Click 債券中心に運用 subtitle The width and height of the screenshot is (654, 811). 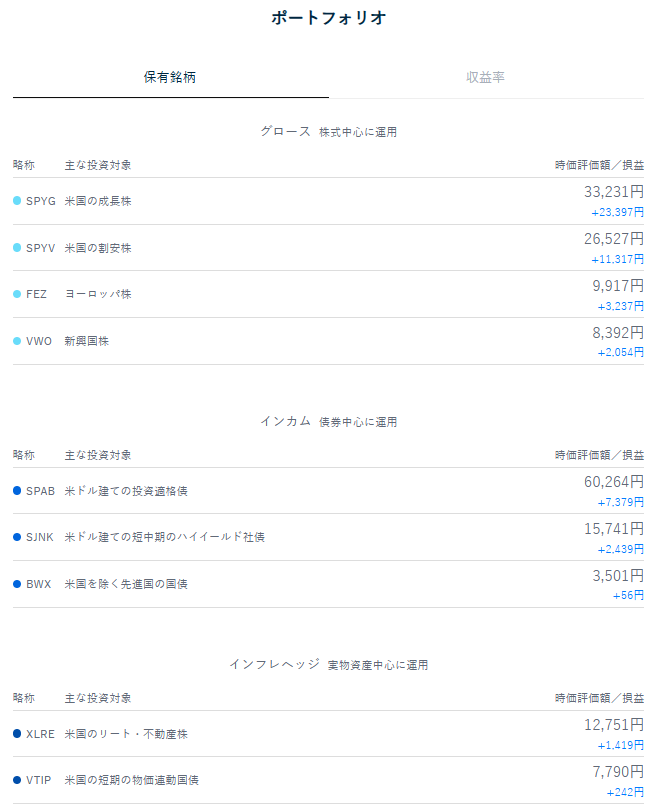coord(358,423)
